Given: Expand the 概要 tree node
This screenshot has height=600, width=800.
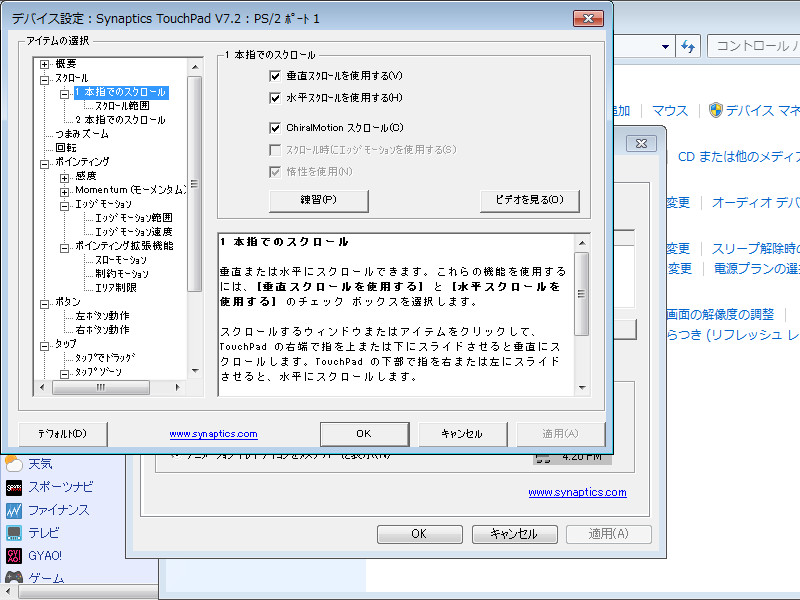Looking at the screenshot, I should coord(45,64).
